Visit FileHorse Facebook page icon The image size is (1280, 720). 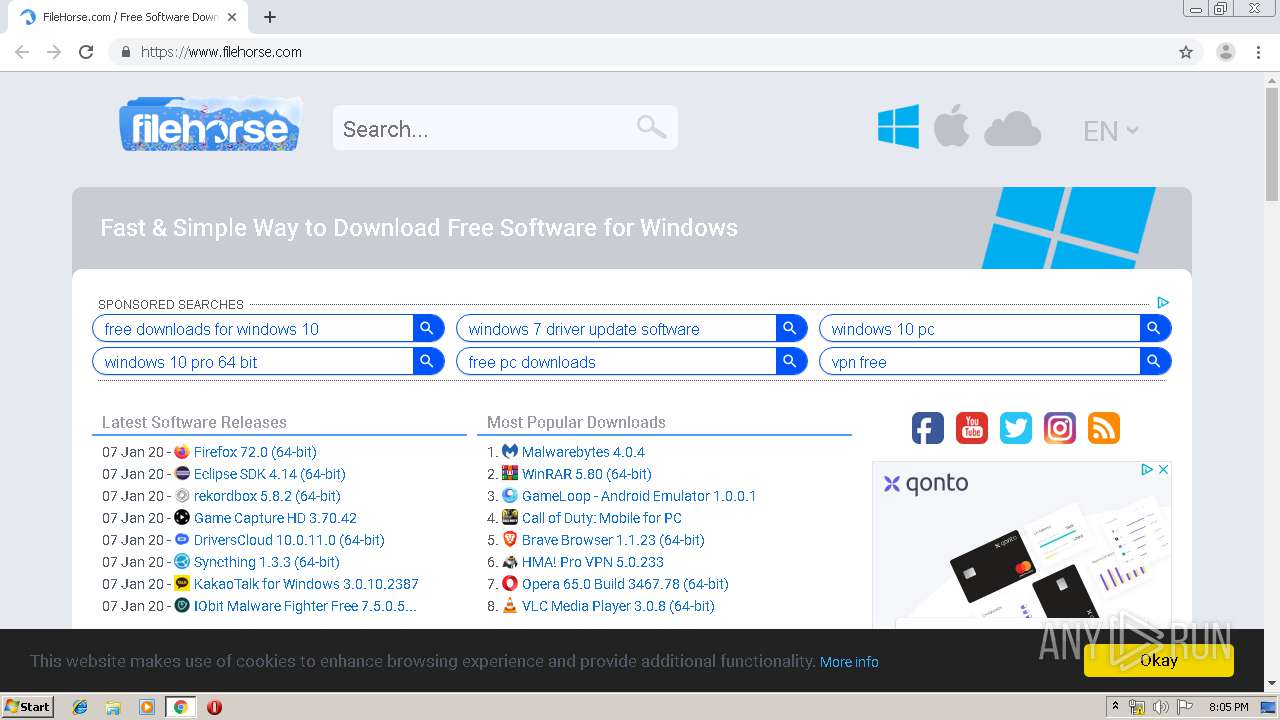pyautogui.click(x=928, y=428)
